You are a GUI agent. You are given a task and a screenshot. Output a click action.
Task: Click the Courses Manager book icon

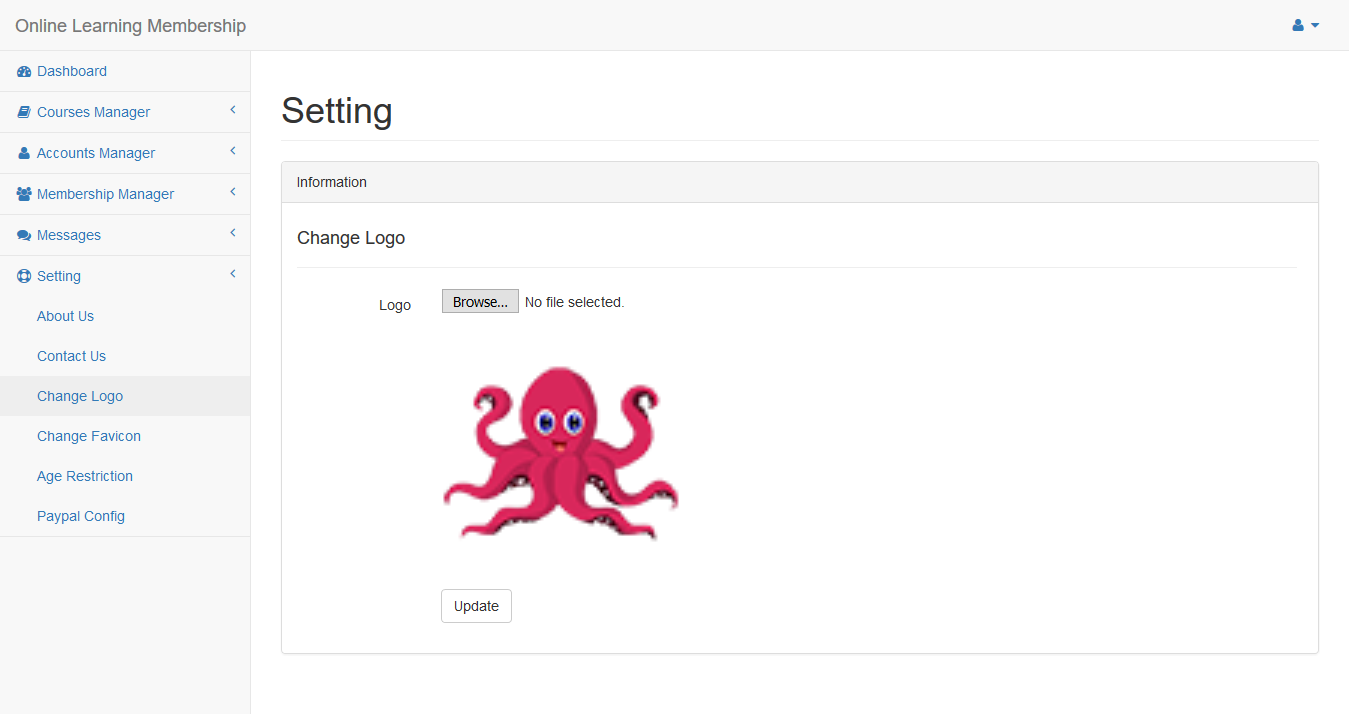(x=24, y=113)
